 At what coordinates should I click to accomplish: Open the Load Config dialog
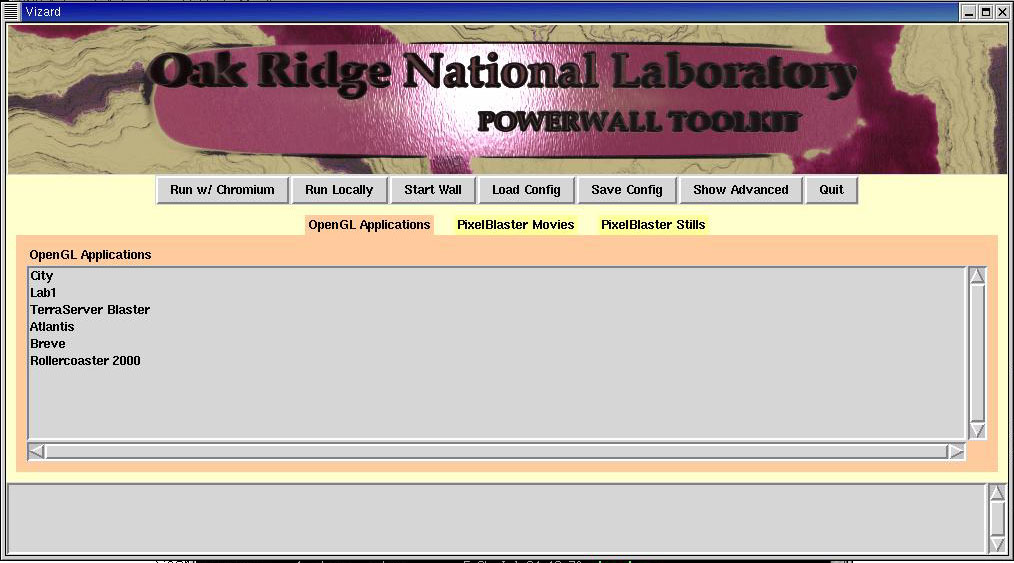pos(526,190)
